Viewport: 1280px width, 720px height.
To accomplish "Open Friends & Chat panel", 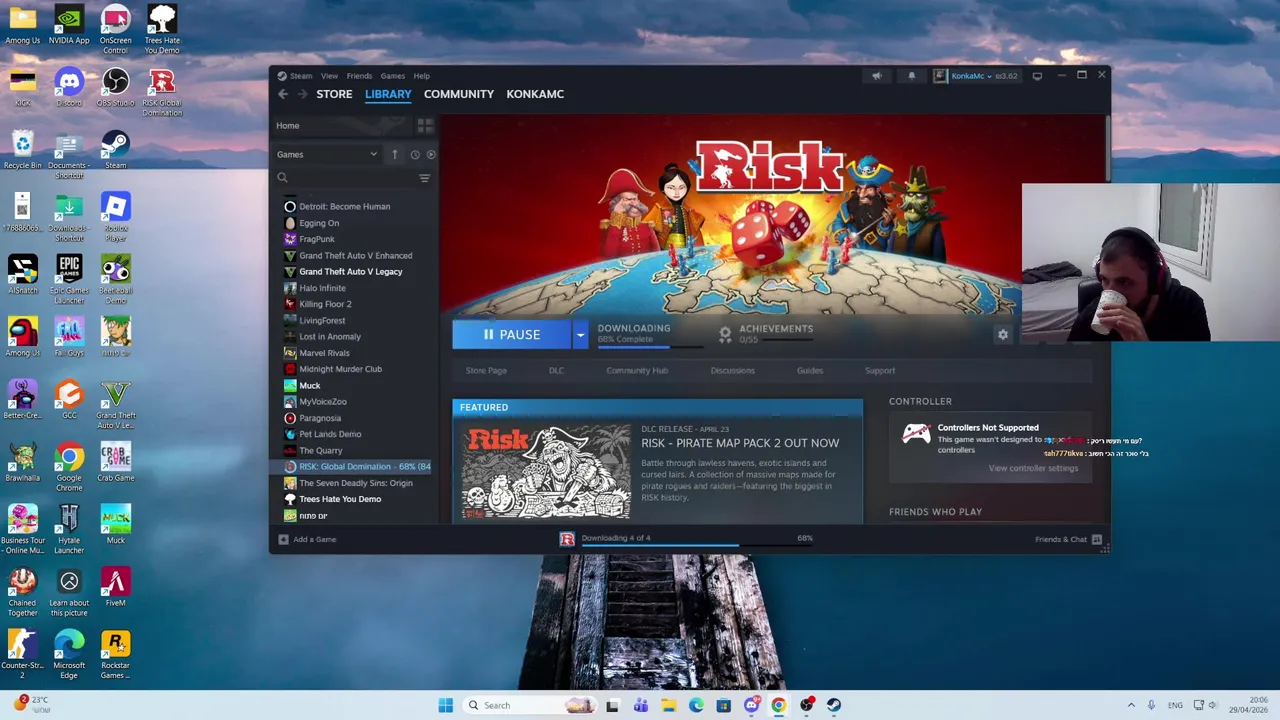I will [1068, 539].
